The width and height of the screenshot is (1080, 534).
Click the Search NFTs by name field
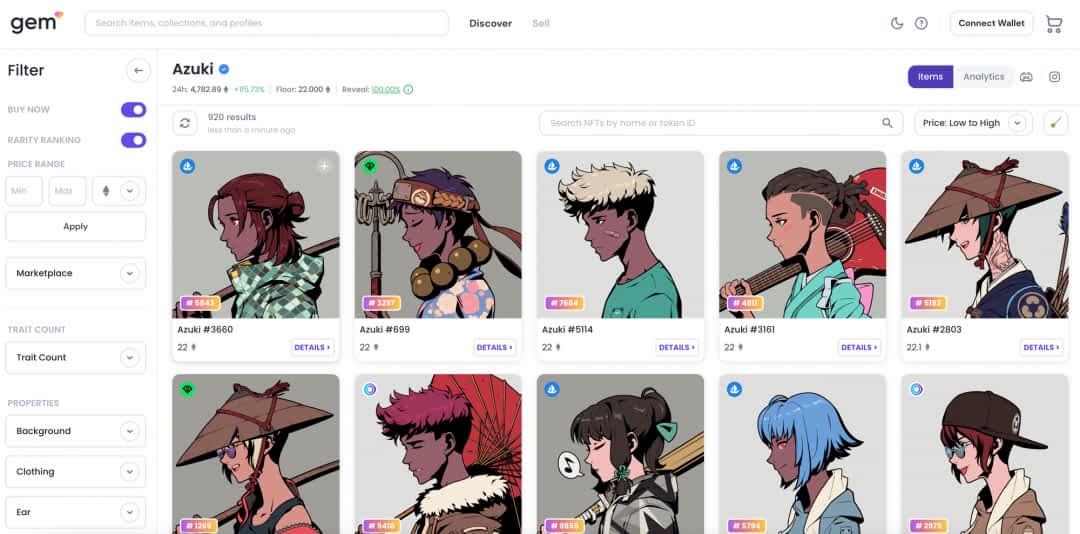[x=720, y=123]
